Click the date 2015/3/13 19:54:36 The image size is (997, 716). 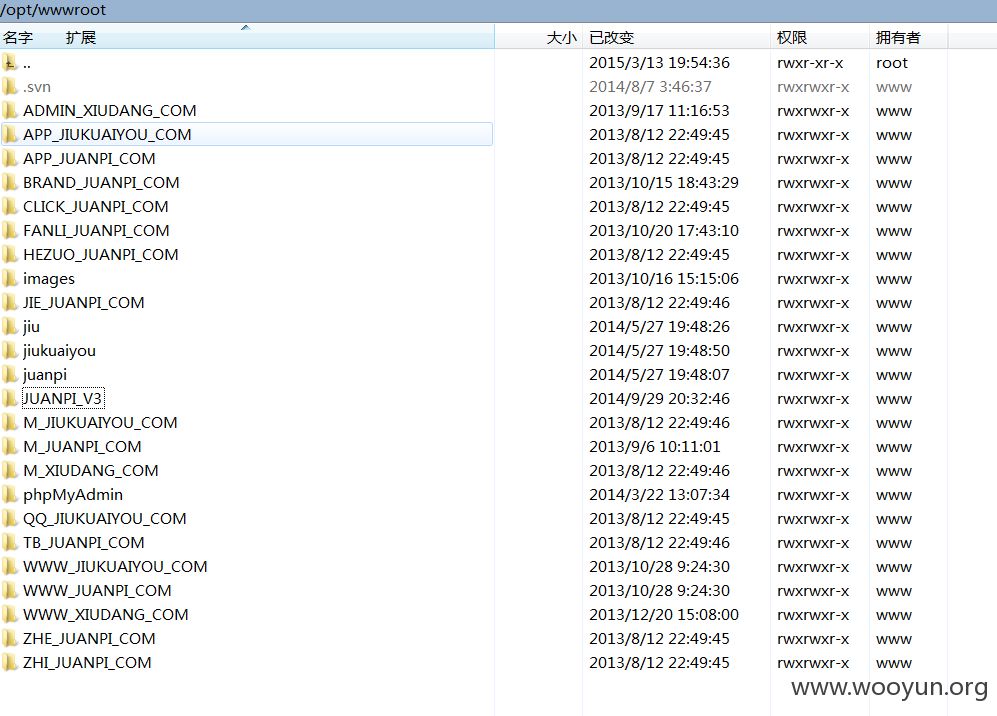[659, 62]
